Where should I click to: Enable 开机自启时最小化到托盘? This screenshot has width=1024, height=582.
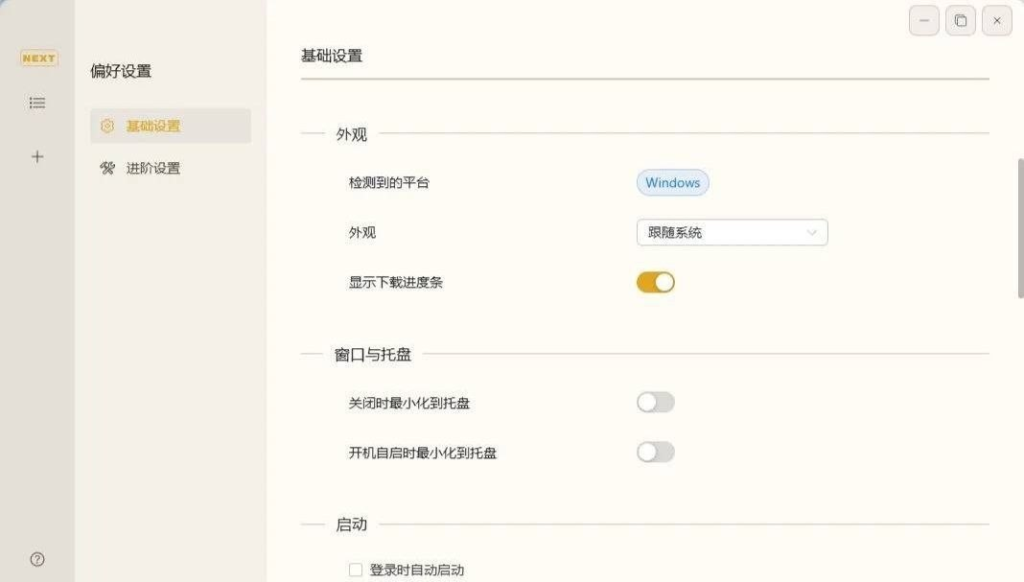coord(656,451)
